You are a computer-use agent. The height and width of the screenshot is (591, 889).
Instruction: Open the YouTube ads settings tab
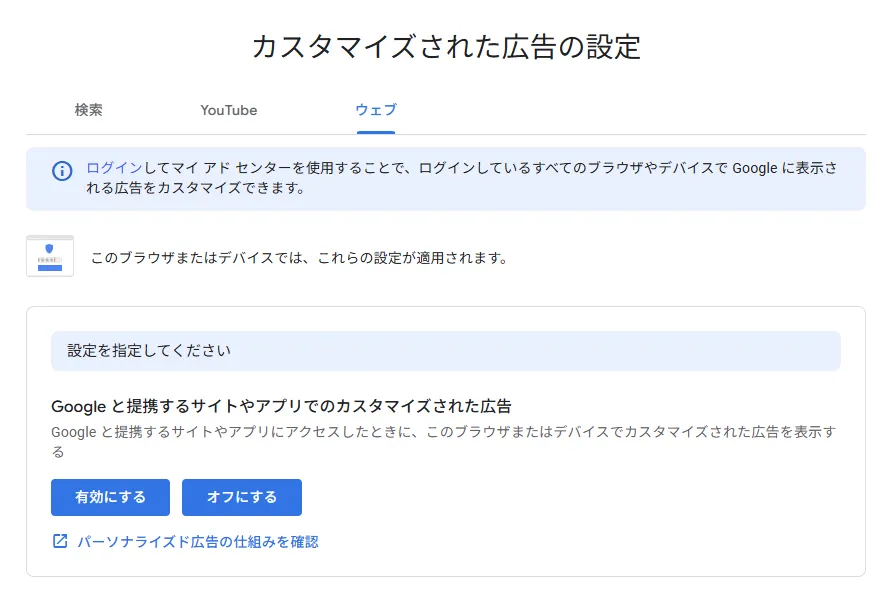coord(229,110)
